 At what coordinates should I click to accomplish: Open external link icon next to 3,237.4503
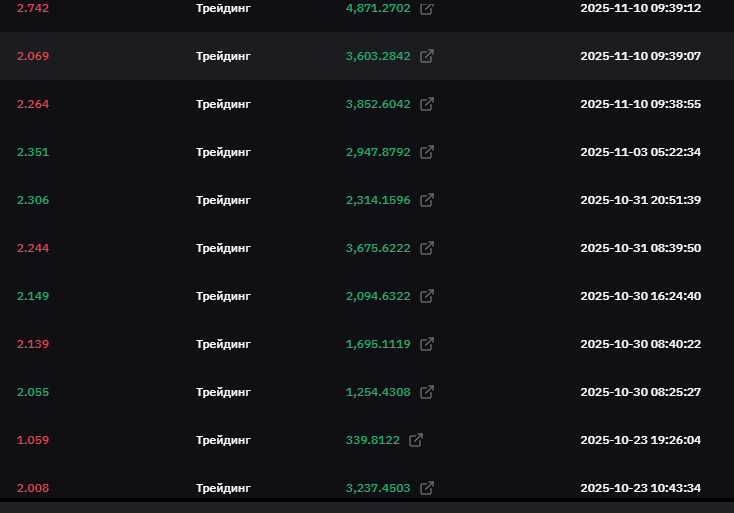coord(427,488)
